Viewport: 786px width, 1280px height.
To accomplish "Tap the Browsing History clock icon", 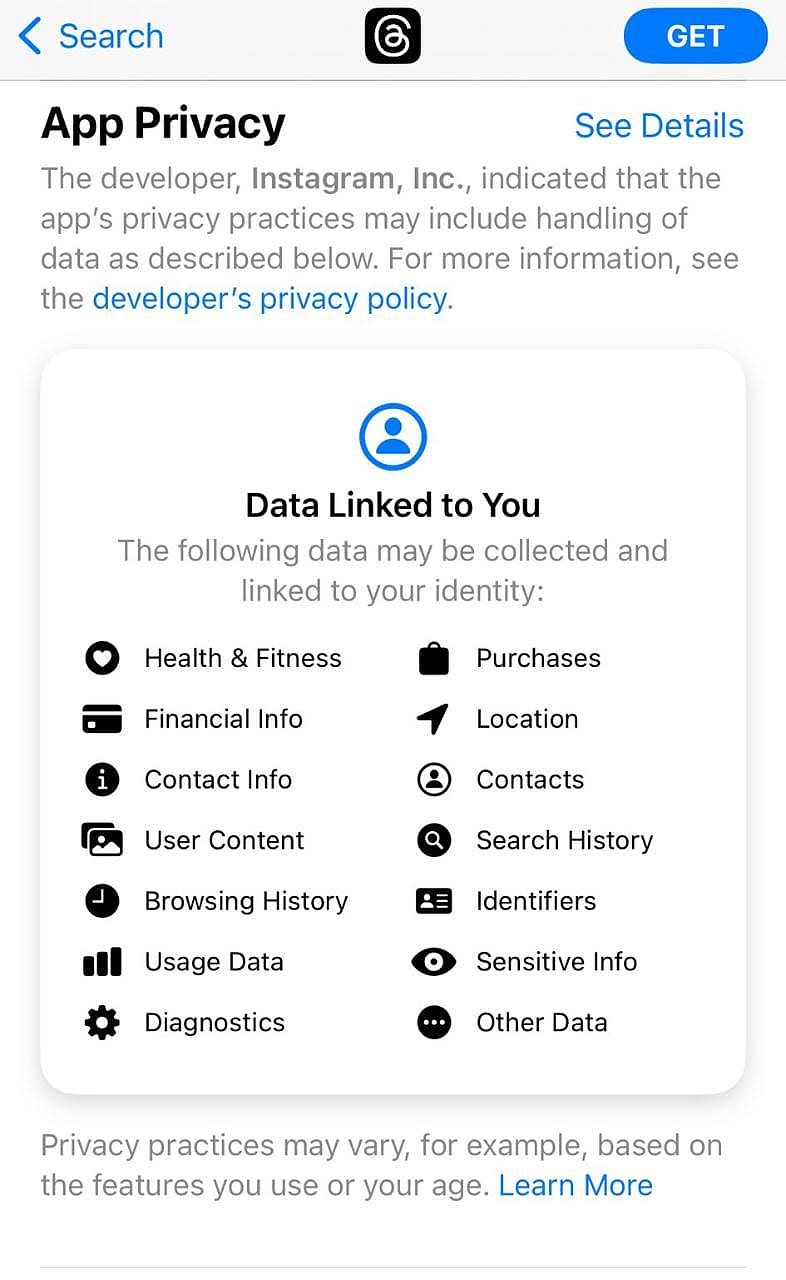I will 102,901.
